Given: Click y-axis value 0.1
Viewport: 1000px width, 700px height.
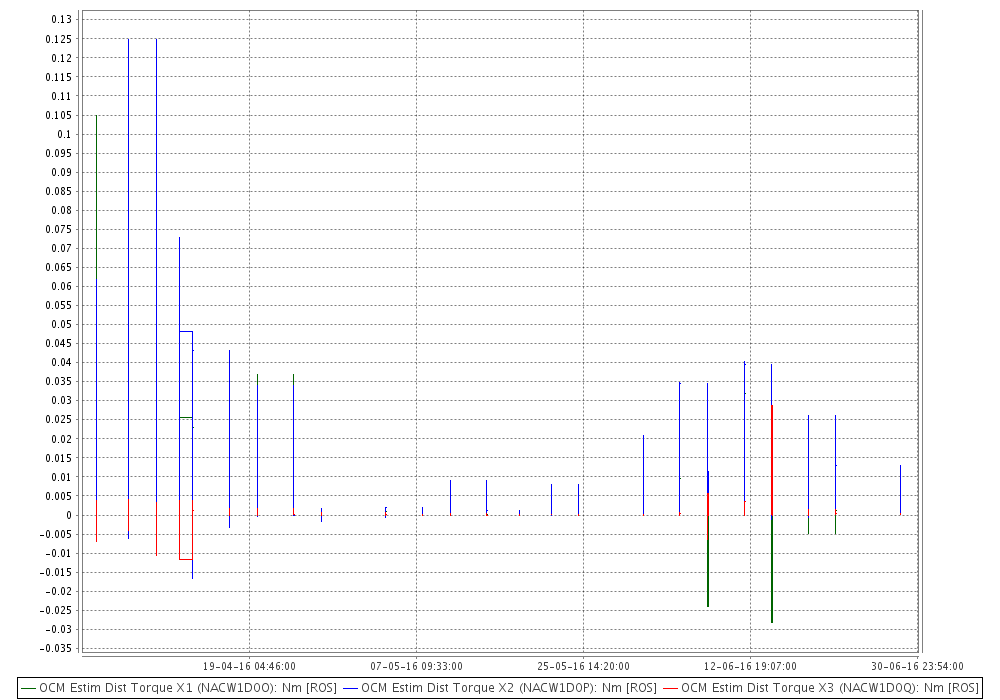Looking at the screenshot, I should pyautogui.click(x=64, y=134).
